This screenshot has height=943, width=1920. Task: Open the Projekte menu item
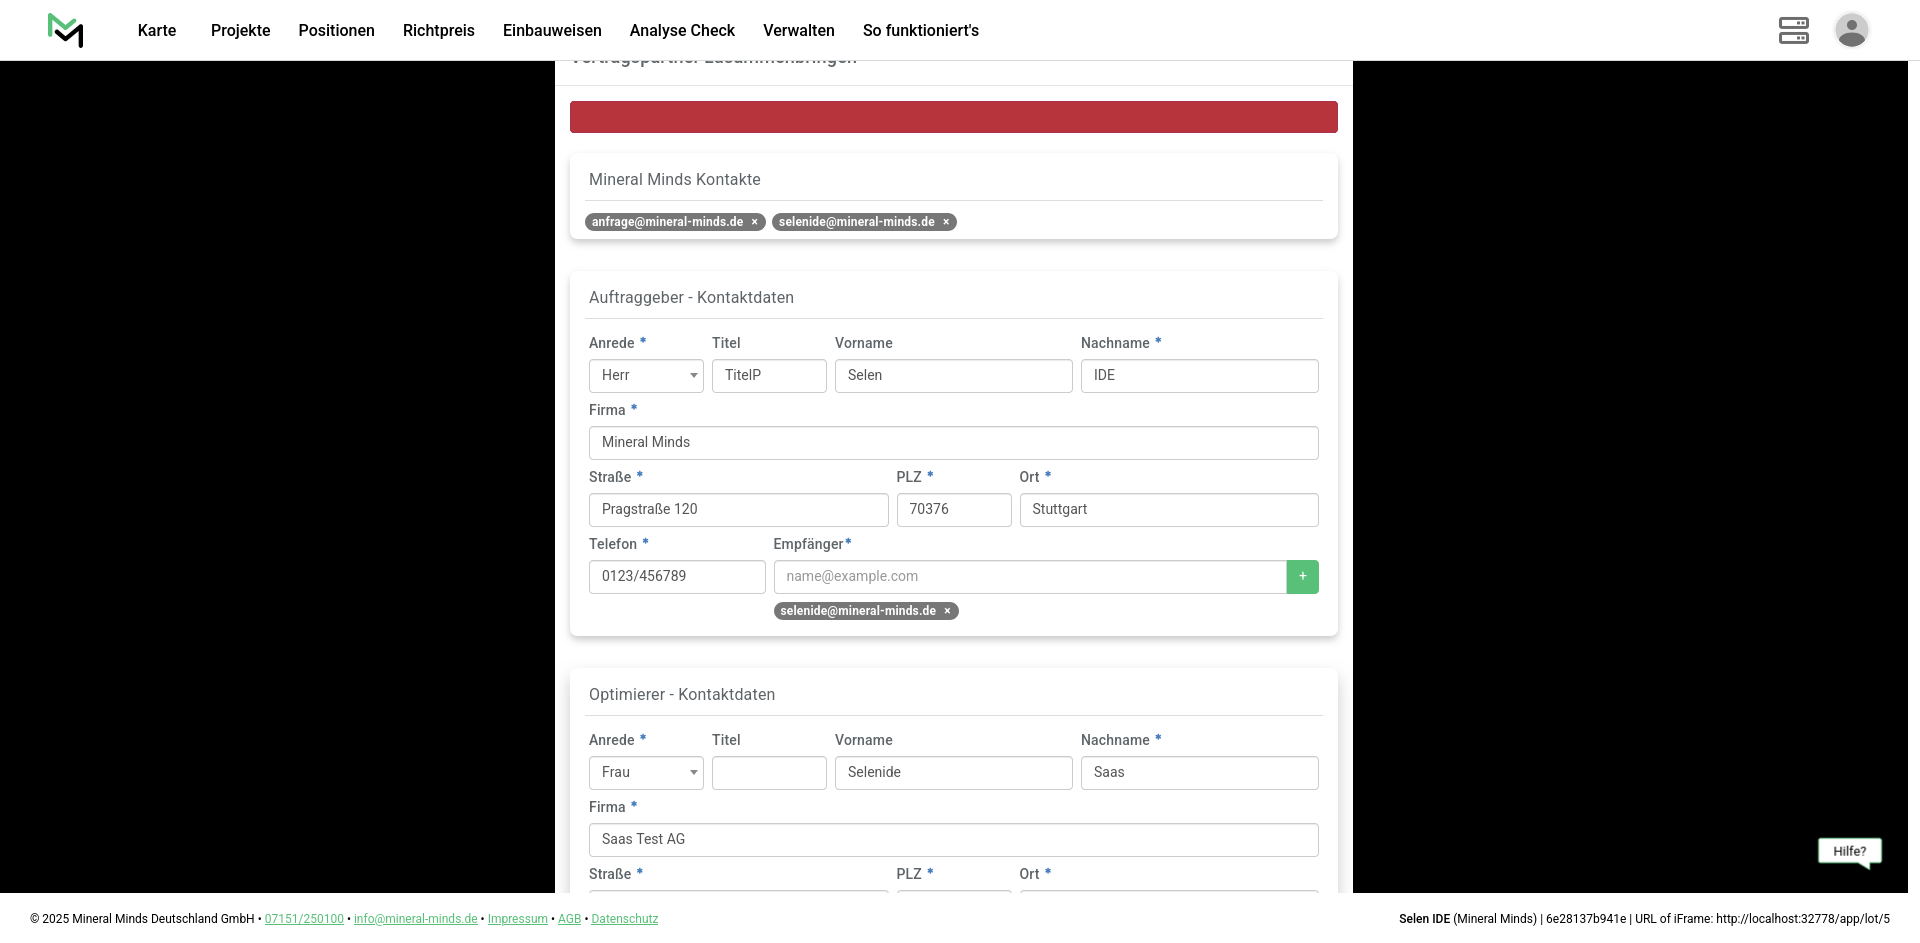pyautogui.click(x=240, y=31)
